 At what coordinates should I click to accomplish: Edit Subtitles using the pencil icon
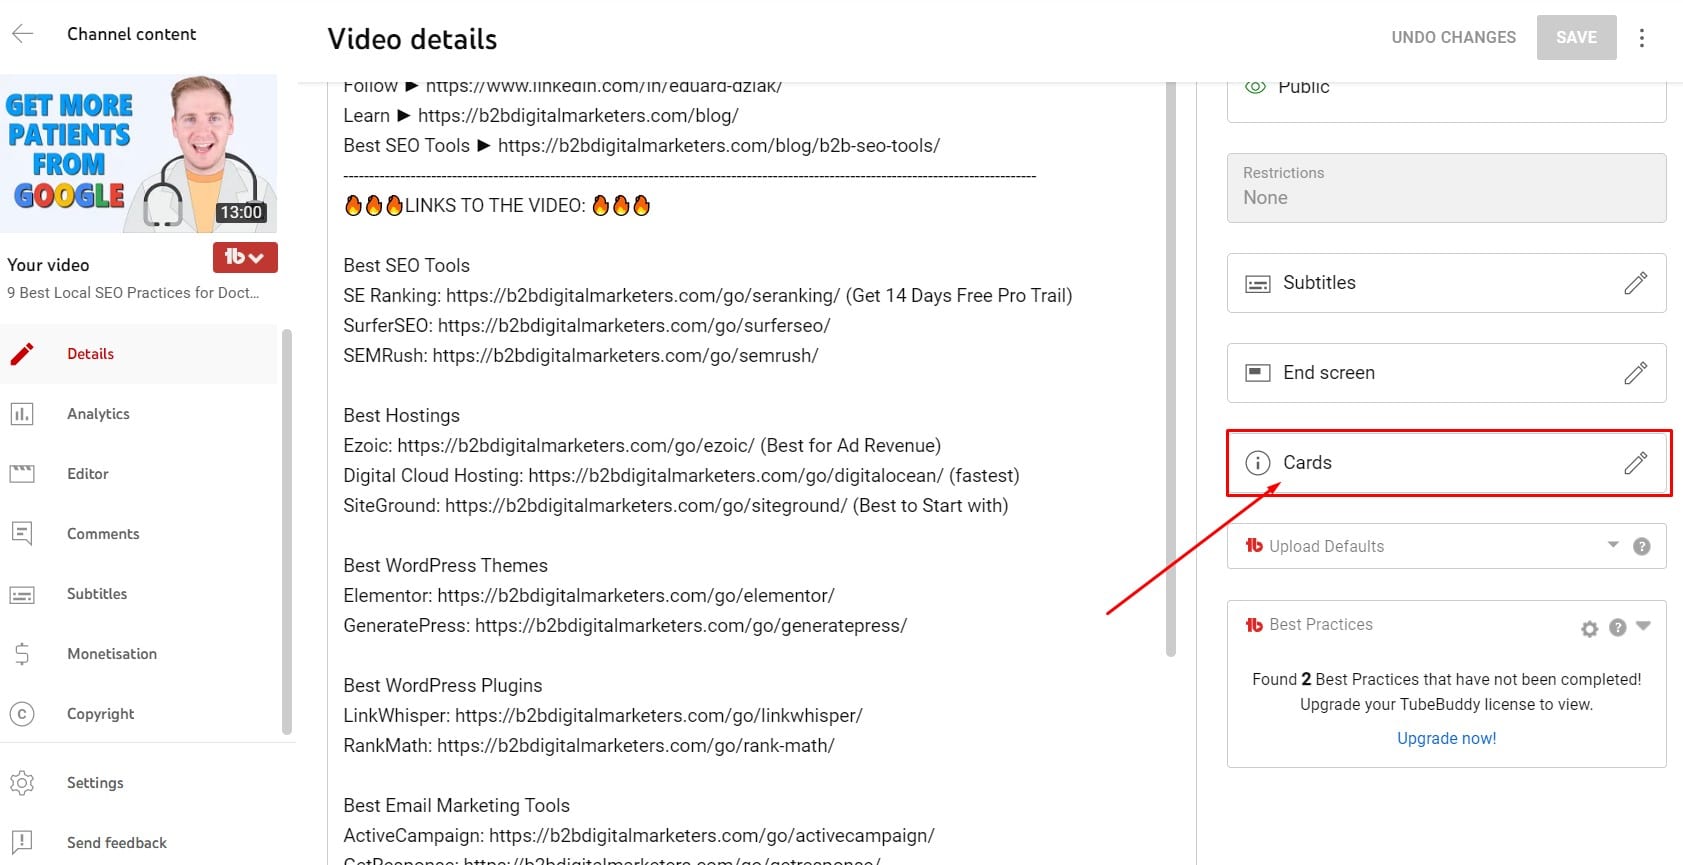[1636, 283]
